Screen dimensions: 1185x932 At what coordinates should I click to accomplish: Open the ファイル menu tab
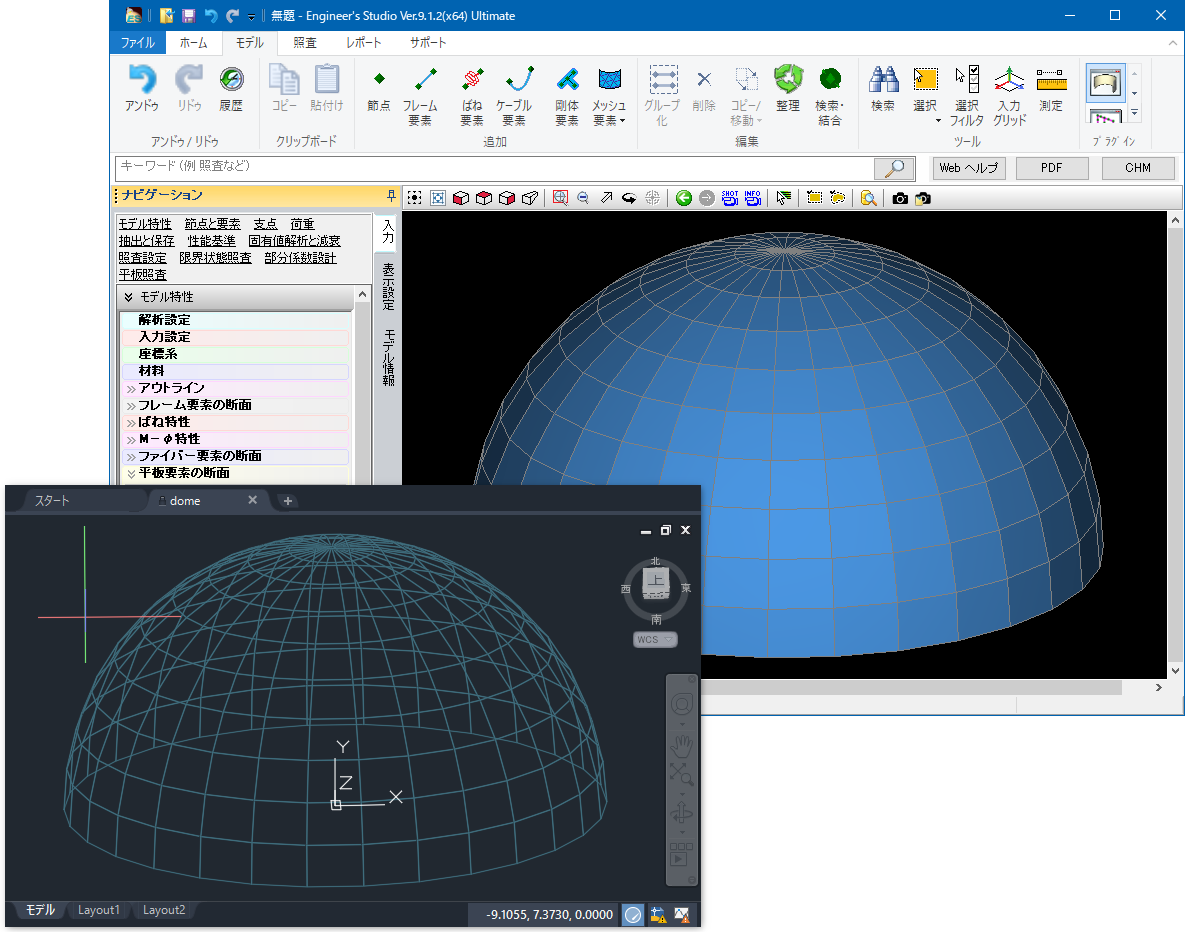click(x=137, y=43)
